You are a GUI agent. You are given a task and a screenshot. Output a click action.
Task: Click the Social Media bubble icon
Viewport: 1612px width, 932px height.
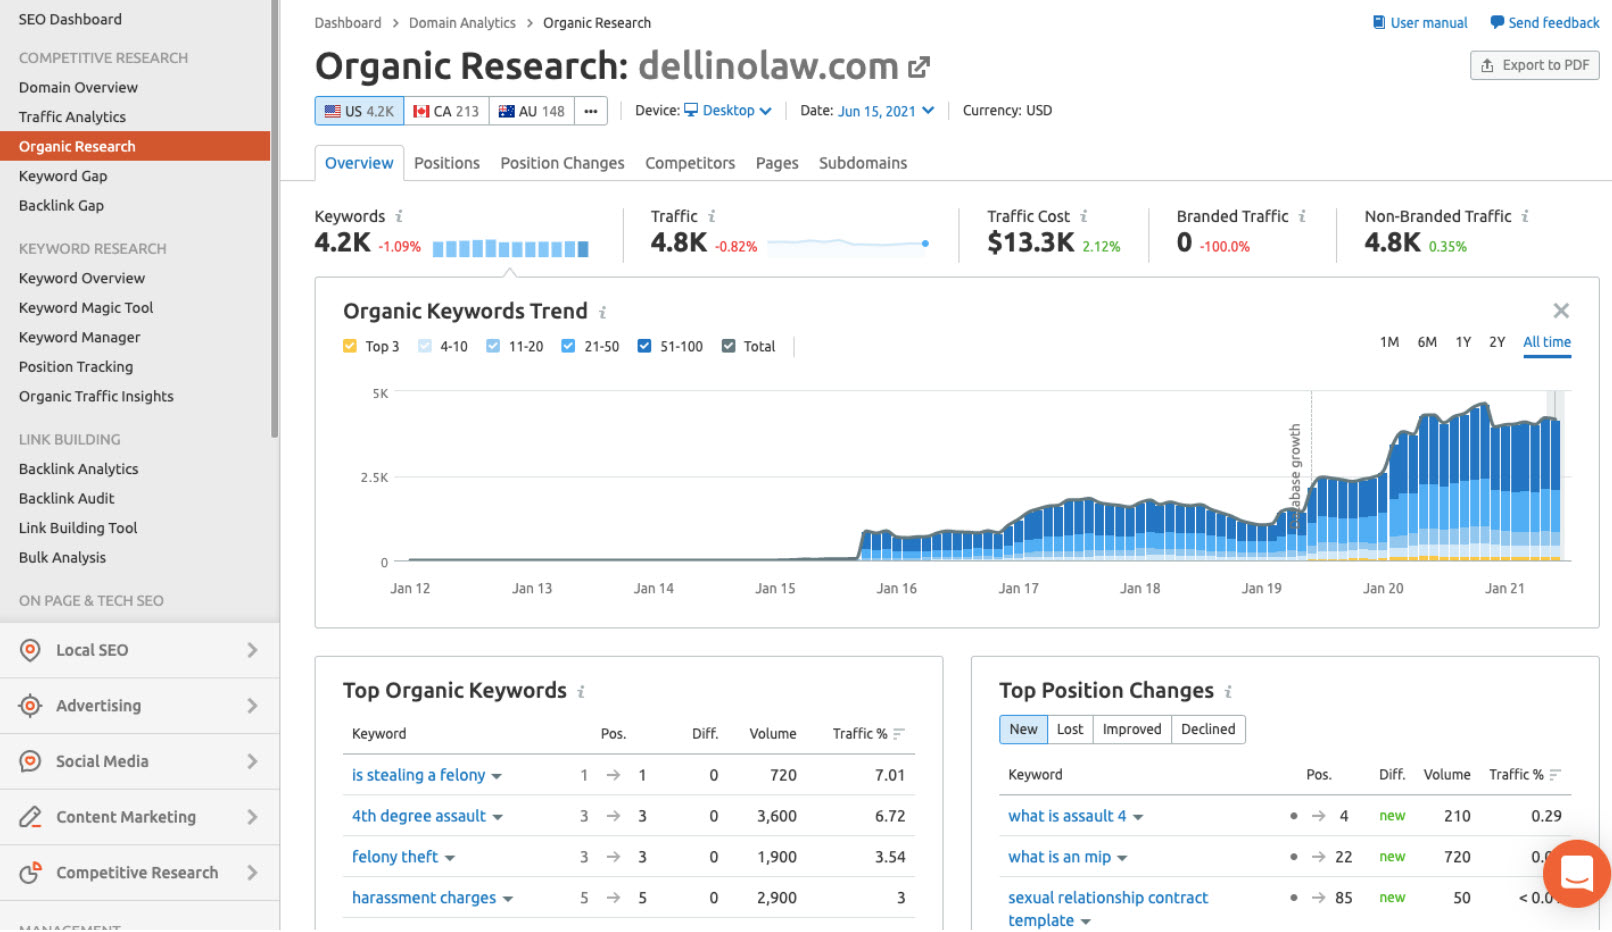(x=30, y=761)
